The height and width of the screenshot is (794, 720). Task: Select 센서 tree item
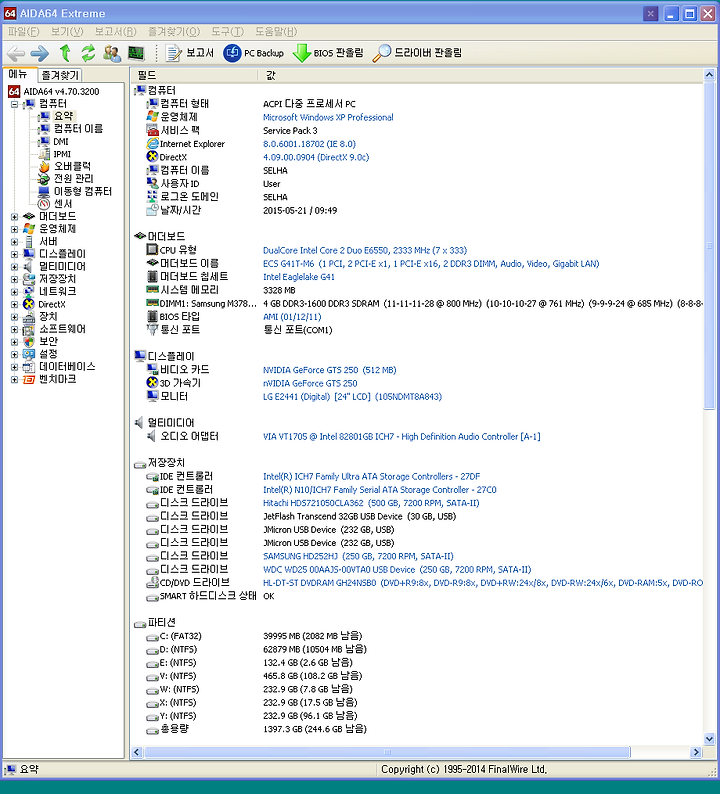[63, 204]
